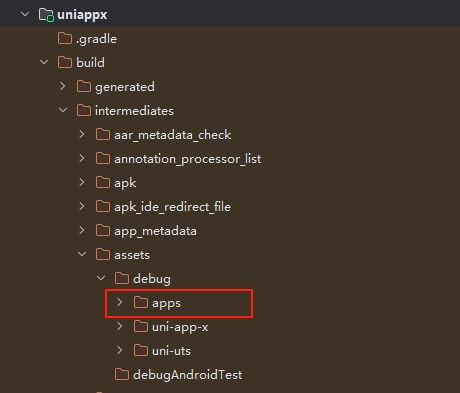Select the uniappx project name
The height and width of the screenshot is (393, 460).
82,15
